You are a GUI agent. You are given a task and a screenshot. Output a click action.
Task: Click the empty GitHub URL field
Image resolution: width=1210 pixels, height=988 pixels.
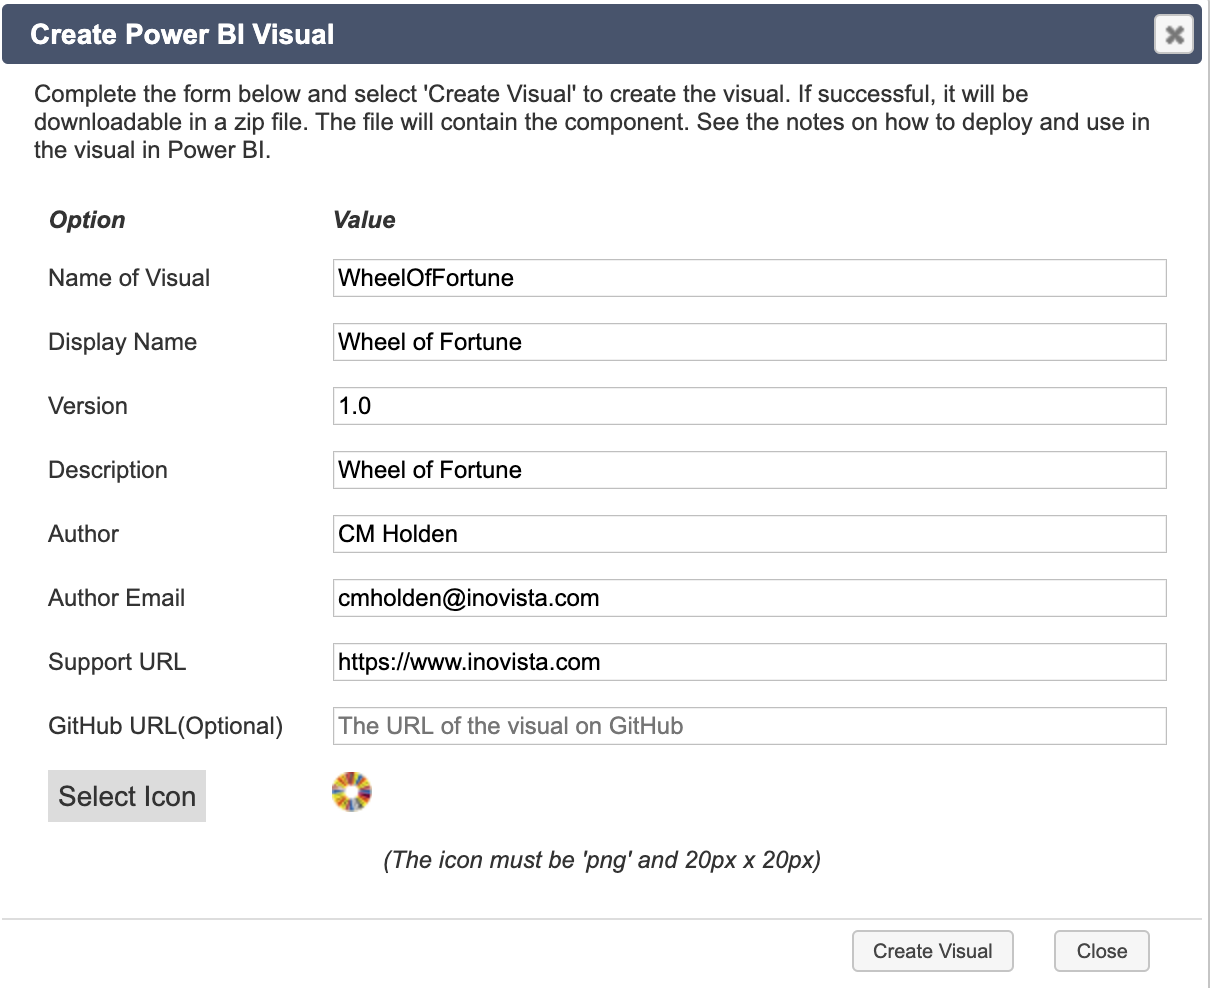coord(749,726)
